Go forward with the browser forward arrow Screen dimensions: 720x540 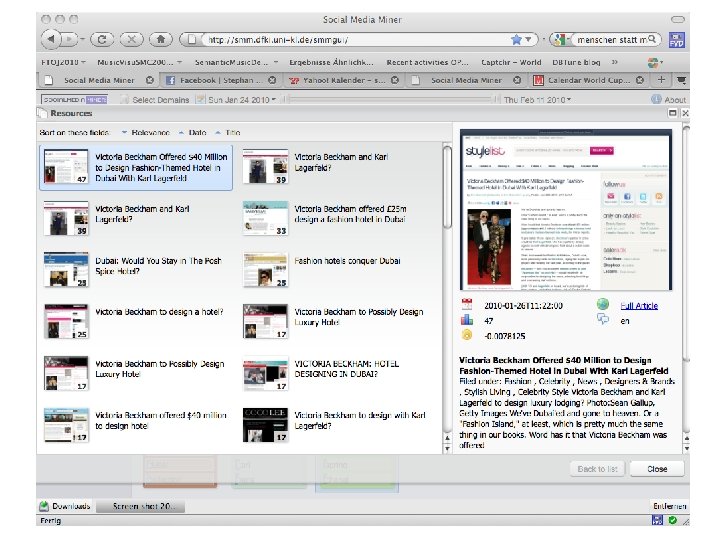click(x=69, y=39)
